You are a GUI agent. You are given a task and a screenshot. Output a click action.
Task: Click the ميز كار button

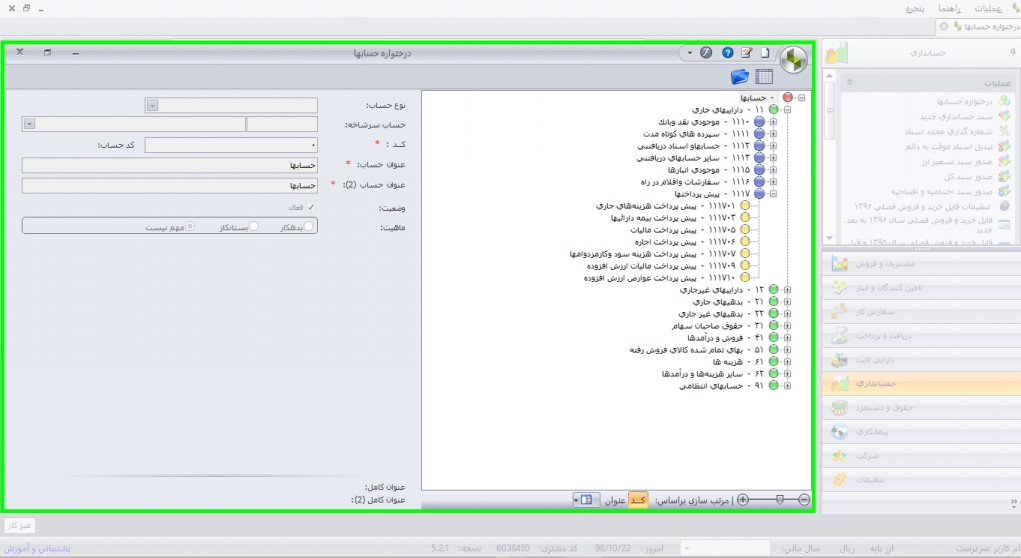click(x=20, y=525)
